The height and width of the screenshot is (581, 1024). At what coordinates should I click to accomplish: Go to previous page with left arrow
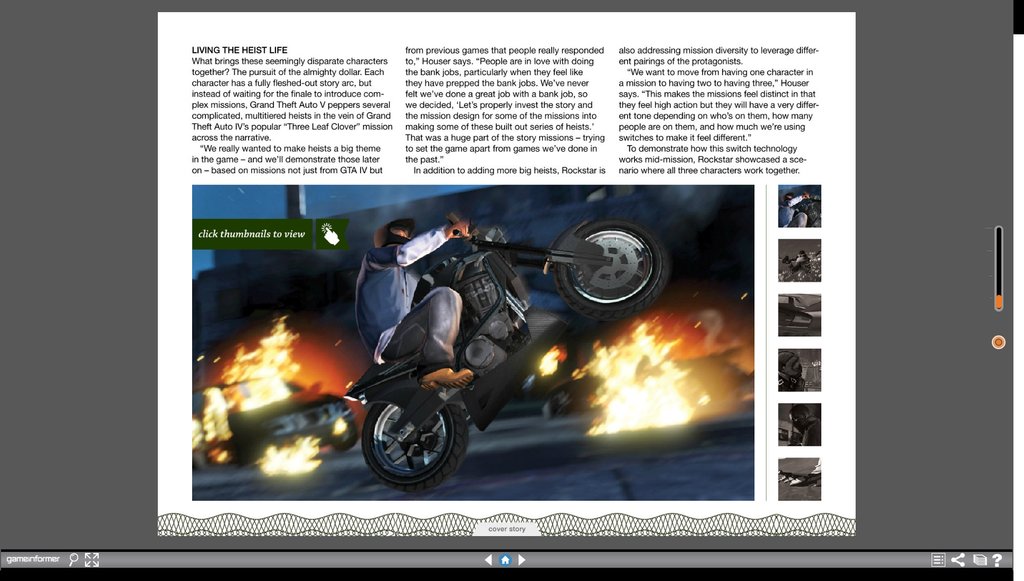[488, 560]
